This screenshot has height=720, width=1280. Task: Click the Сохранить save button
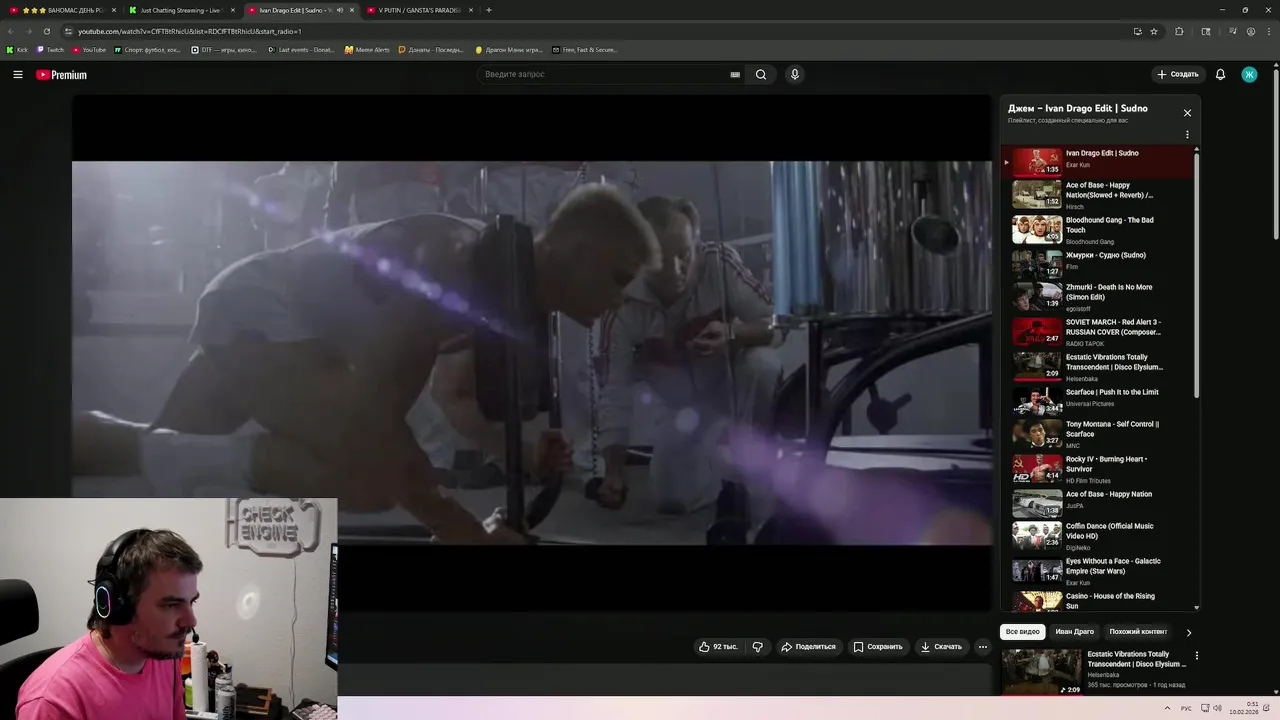(x=878, y=647)
